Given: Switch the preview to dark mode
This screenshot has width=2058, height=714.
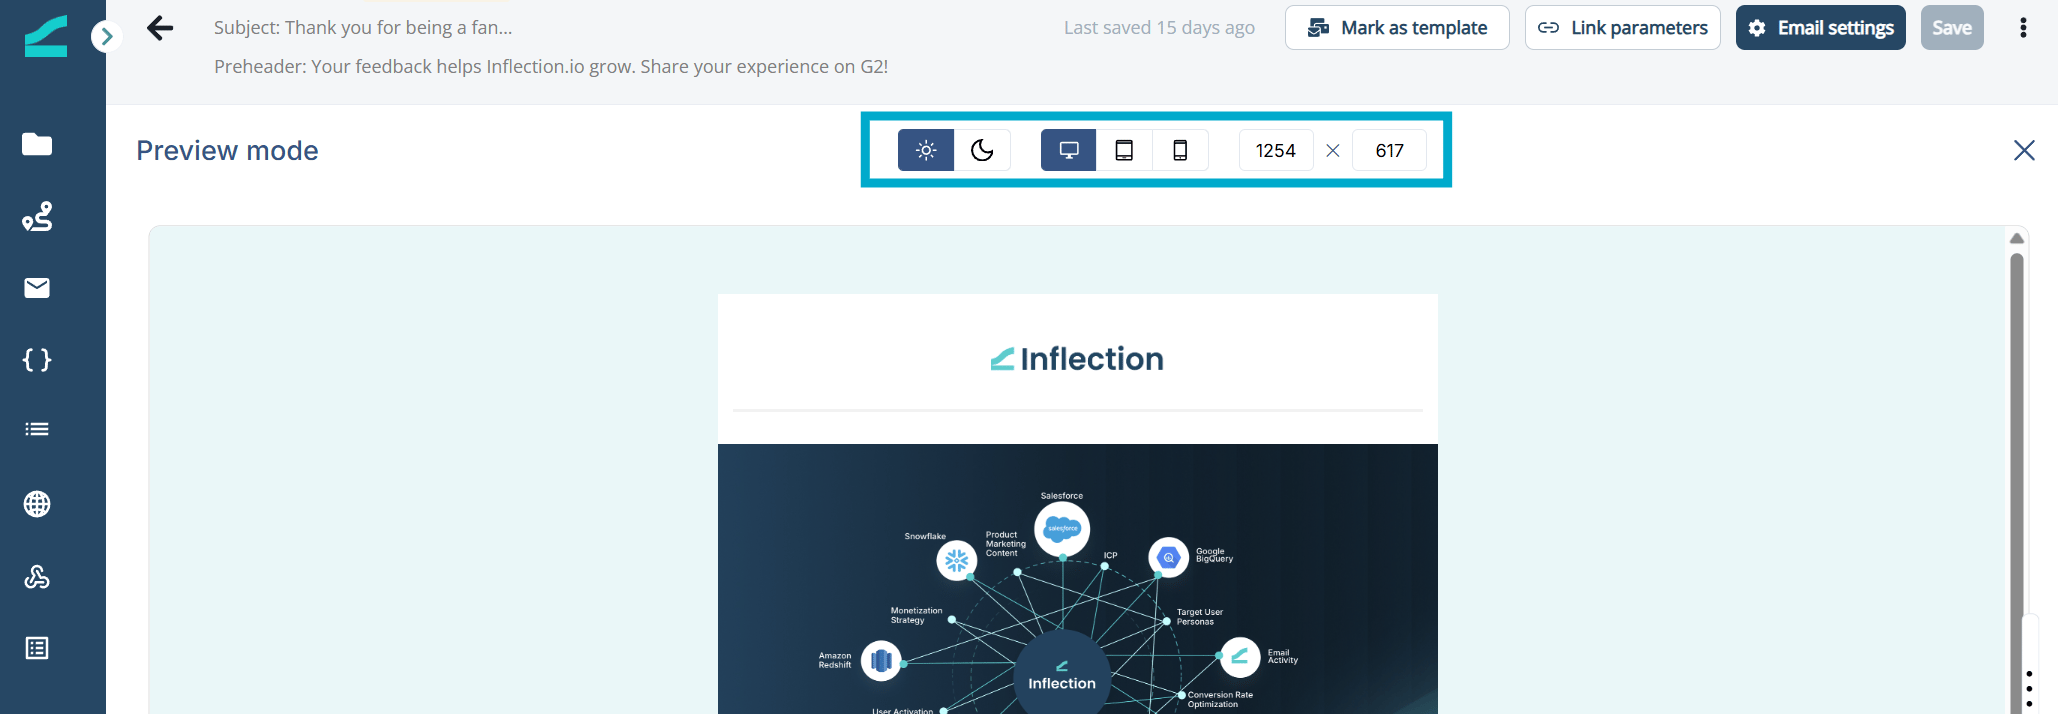Looking at the screenshot, I should coord(982,150).
